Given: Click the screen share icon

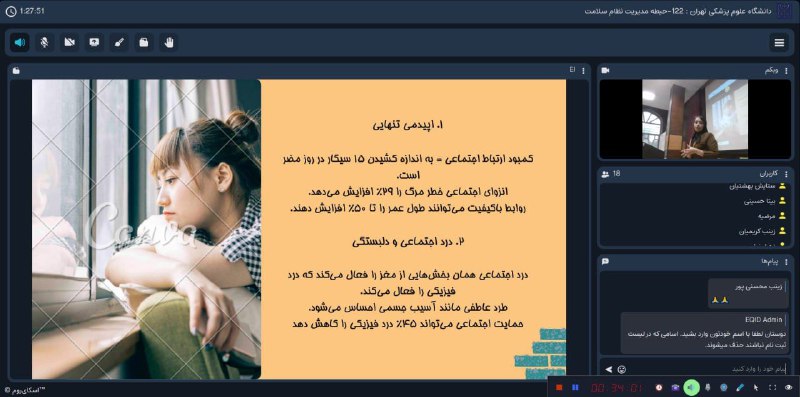Looking at the screenshot, I should pos(94,42).
